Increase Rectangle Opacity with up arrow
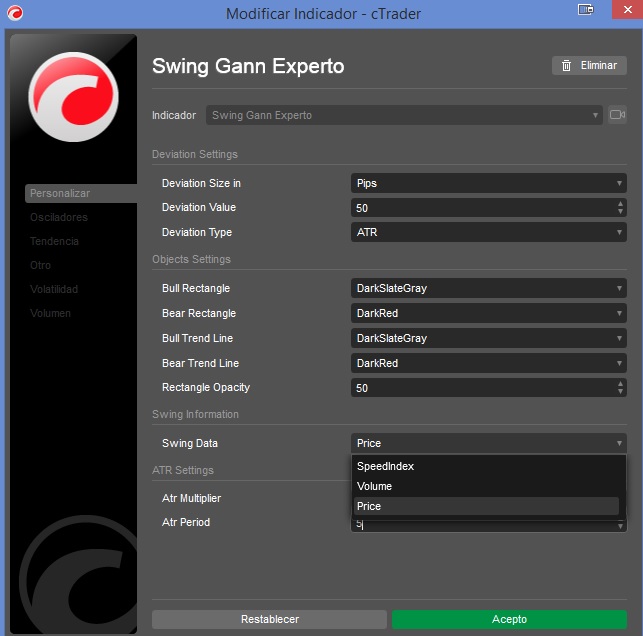The image size is (643, 636). [x=620, y=384]
